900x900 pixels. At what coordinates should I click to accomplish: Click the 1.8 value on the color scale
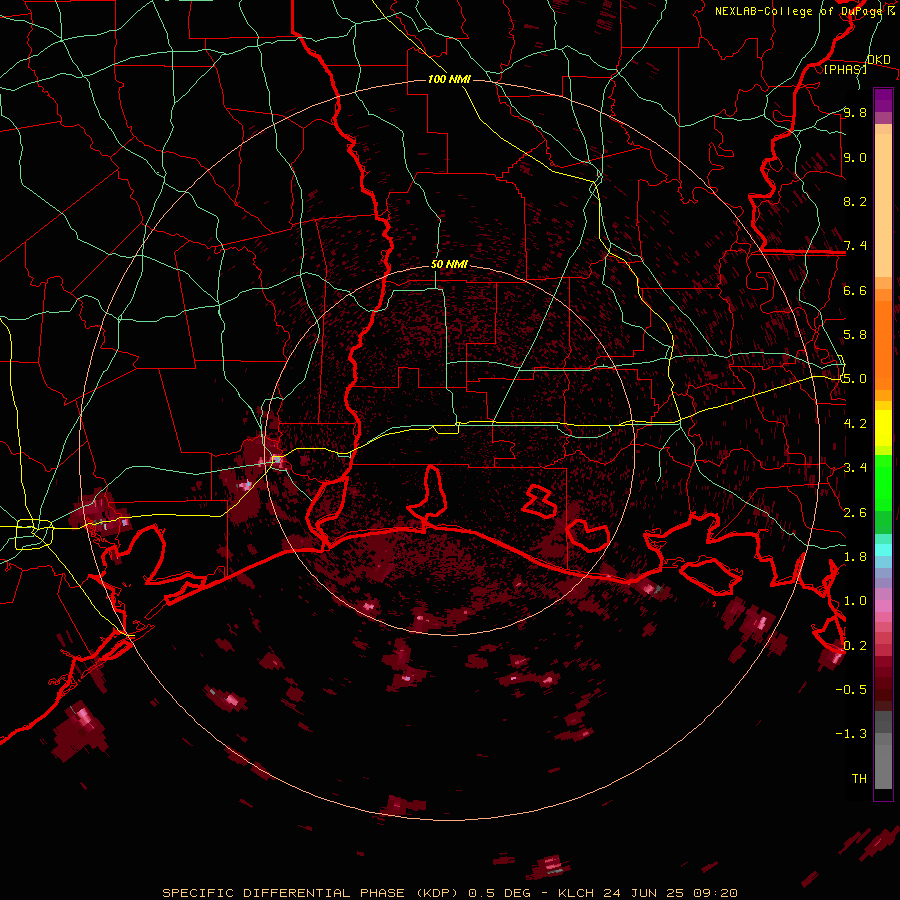pyautogui.click(x=855, y=557)
